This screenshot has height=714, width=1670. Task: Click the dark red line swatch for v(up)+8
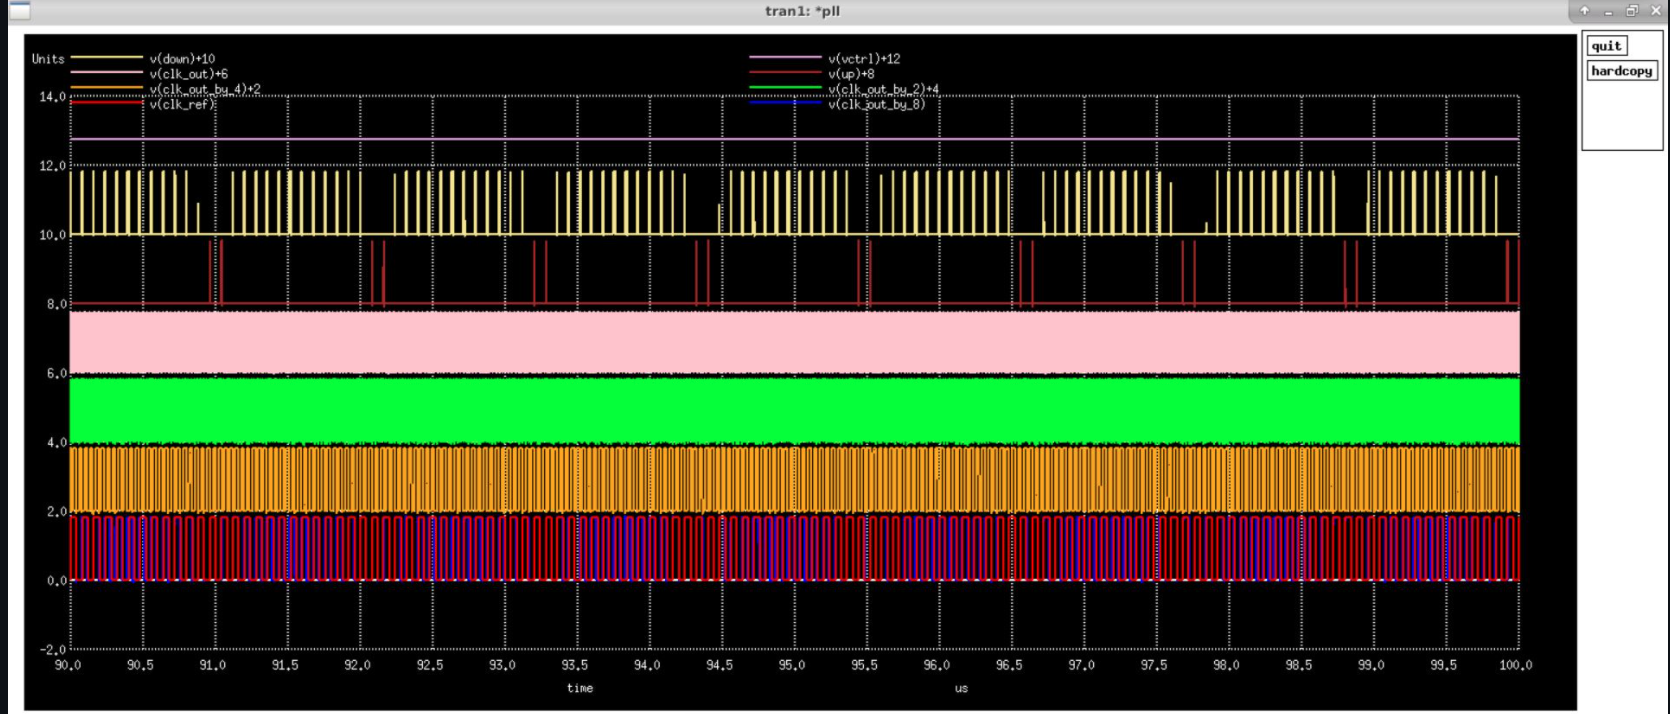point(785,73)
